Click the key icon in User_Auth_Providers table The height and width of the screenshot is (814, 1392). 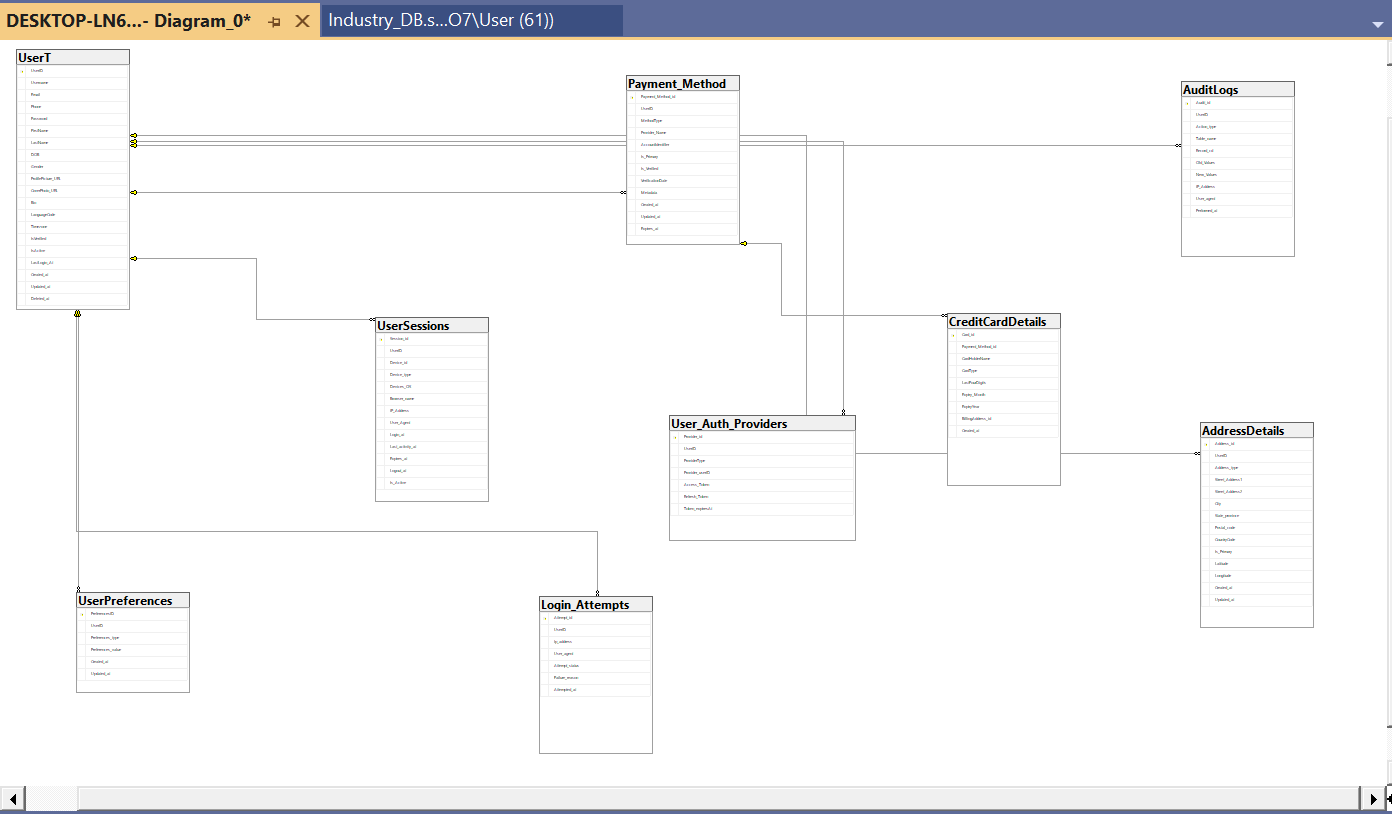(x=675, y=437)
